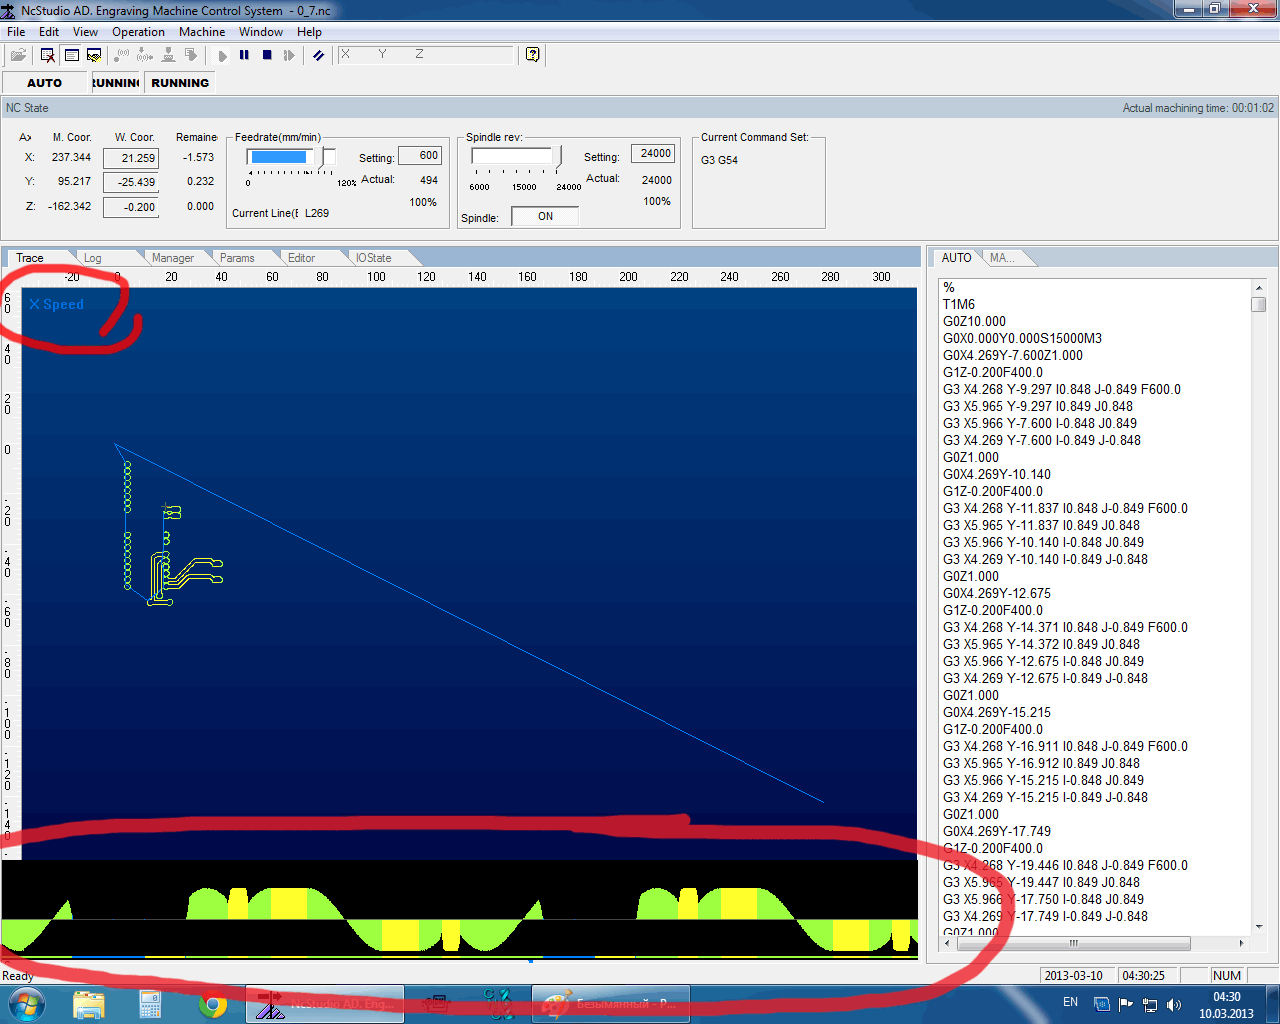Click the Current Line L269 readout
The width and height of the screenshot is (1280, 1024).
[281, 213]
